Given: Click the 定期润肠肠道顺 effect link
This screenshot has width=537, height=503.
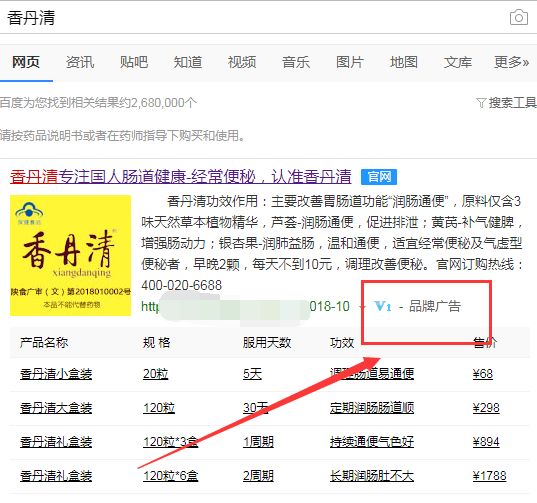Looking at the screenshot, I should point(372,407).
